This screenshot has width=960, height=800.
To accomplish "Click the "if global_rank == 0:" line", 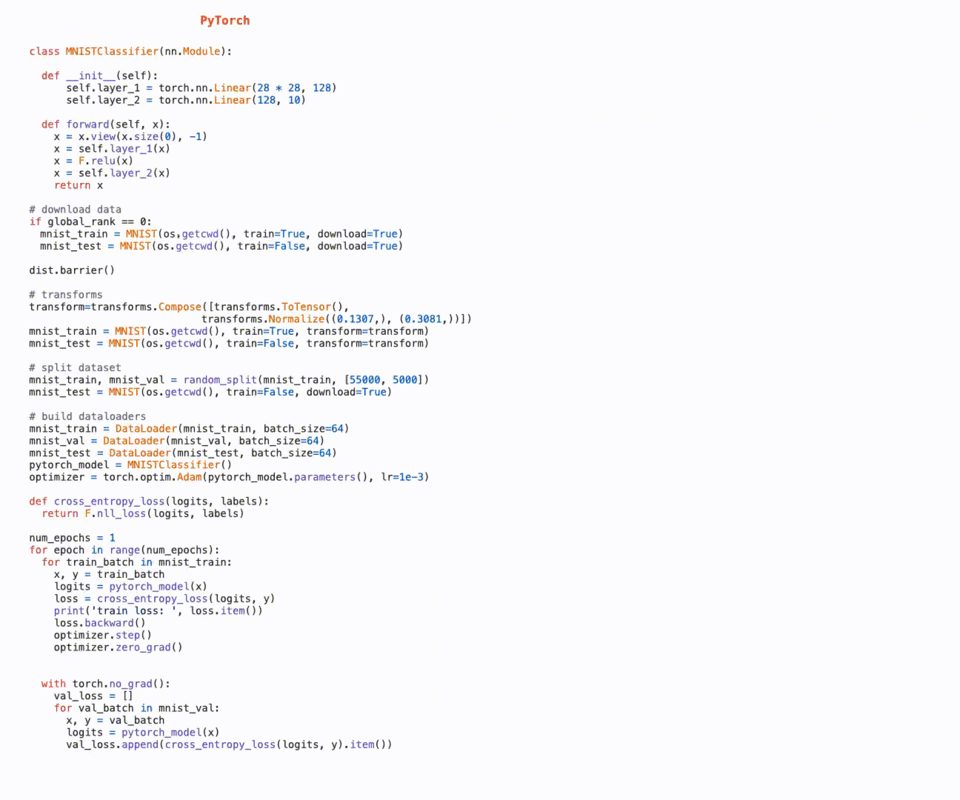I will [x=90, y=222].
